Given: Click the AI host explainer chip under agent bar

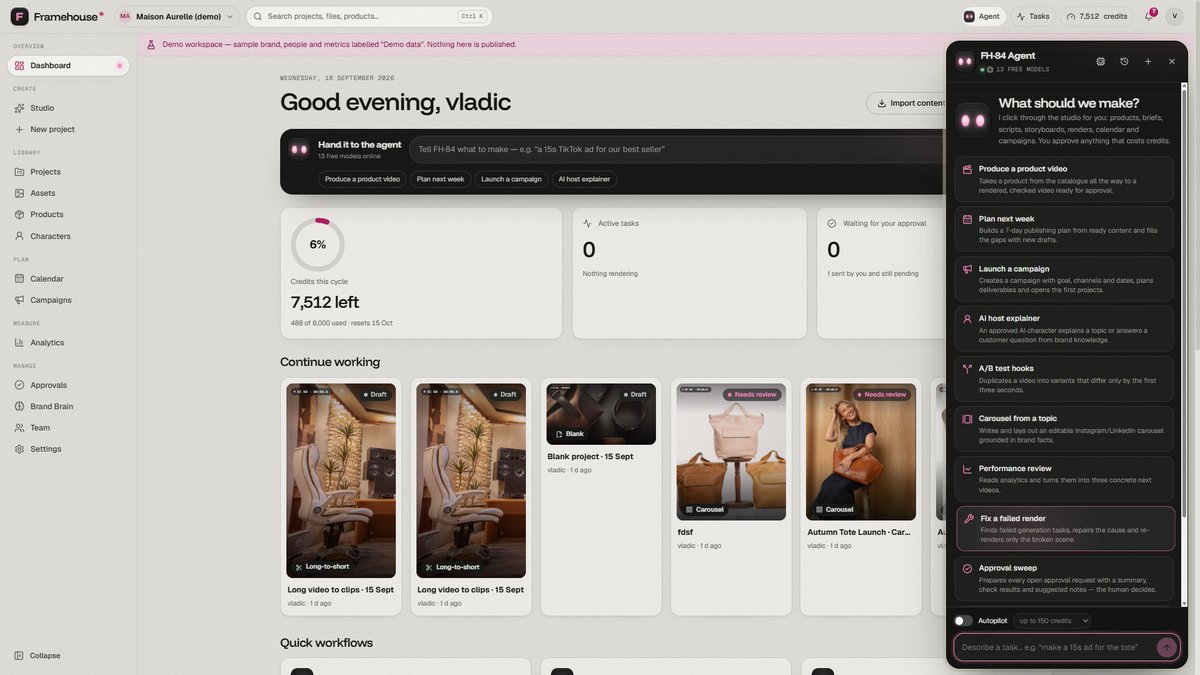Looking at the screenshot, I should point(584,179).
